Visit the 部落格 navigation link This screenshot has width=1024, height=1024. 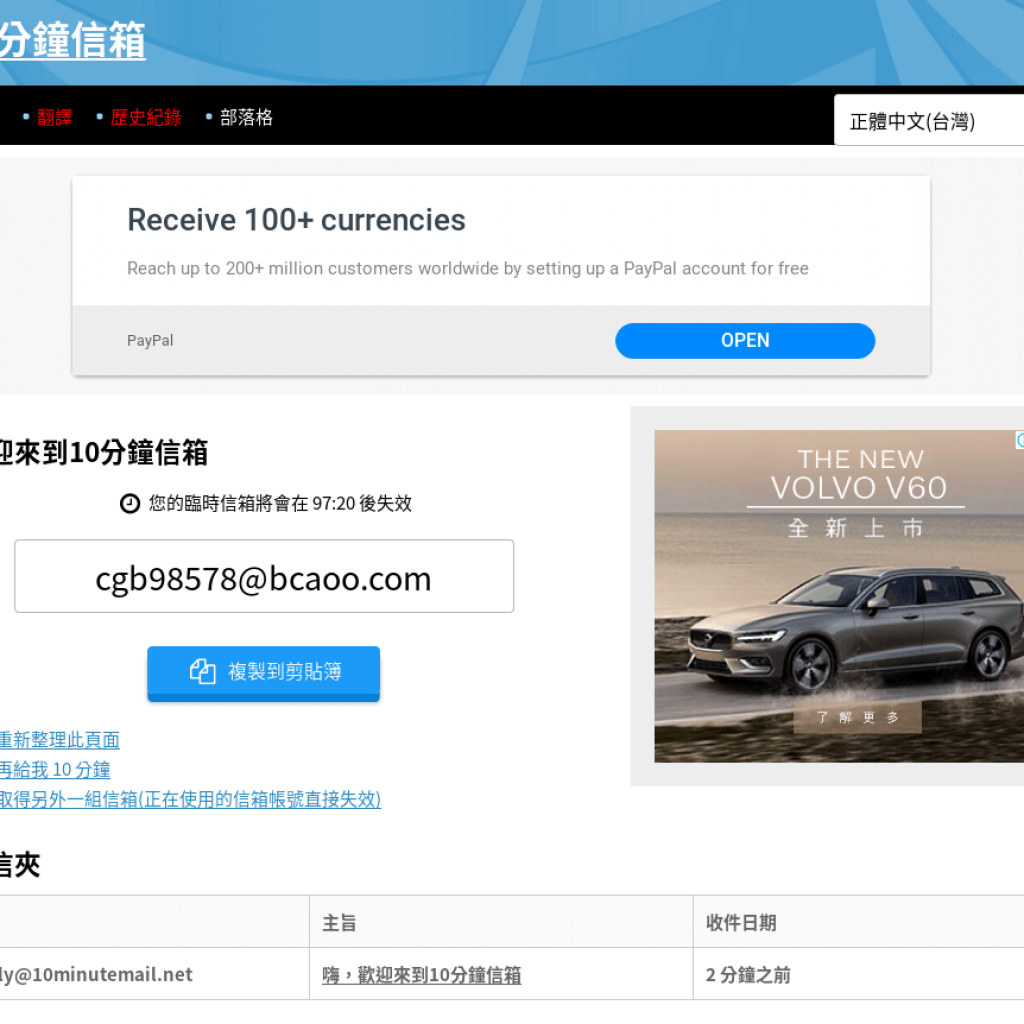point(244,117)
